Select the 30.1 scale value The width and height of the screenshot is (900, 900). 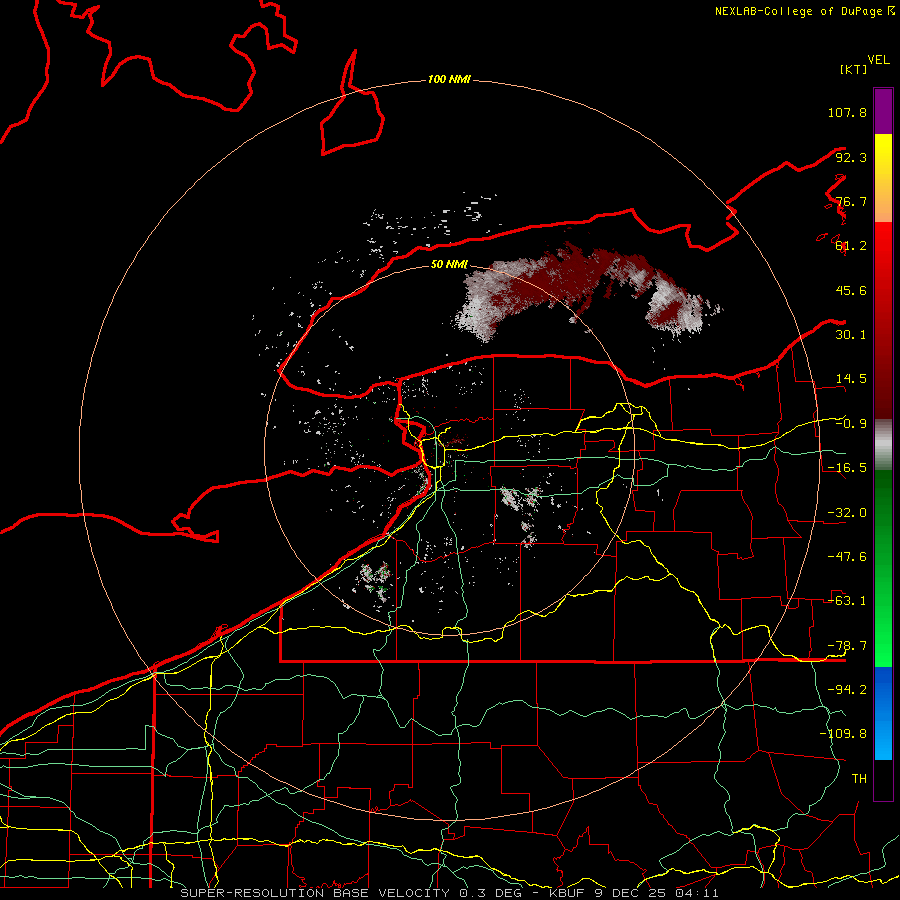coord(851,335)
